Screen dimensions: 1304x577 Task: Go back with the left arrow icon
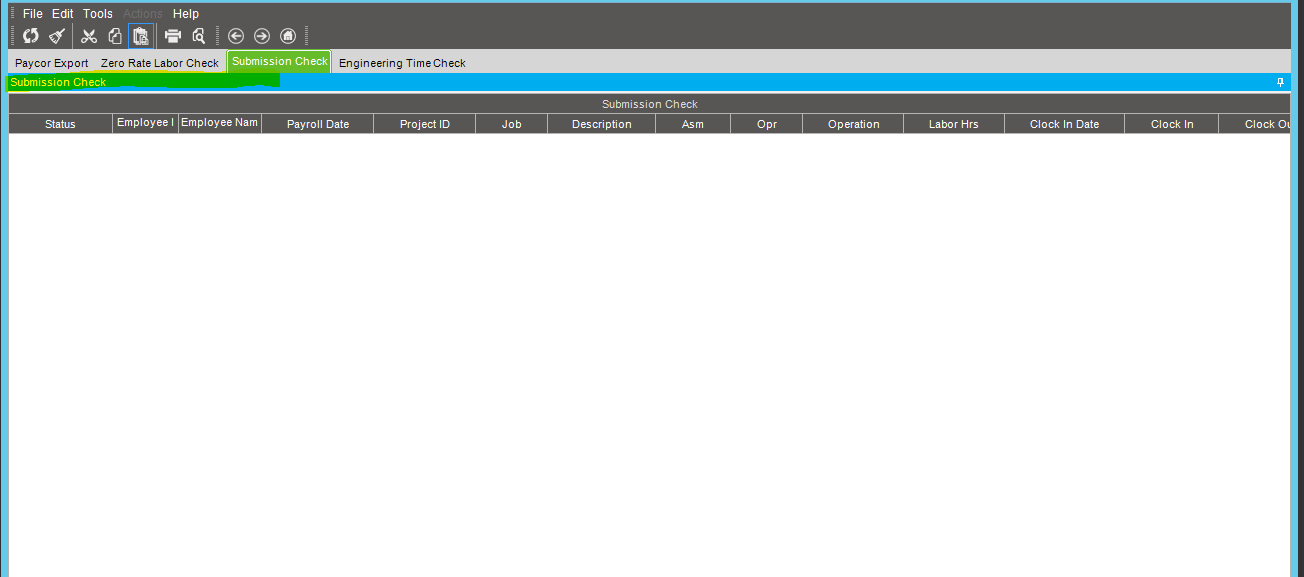tap(236, 36)
